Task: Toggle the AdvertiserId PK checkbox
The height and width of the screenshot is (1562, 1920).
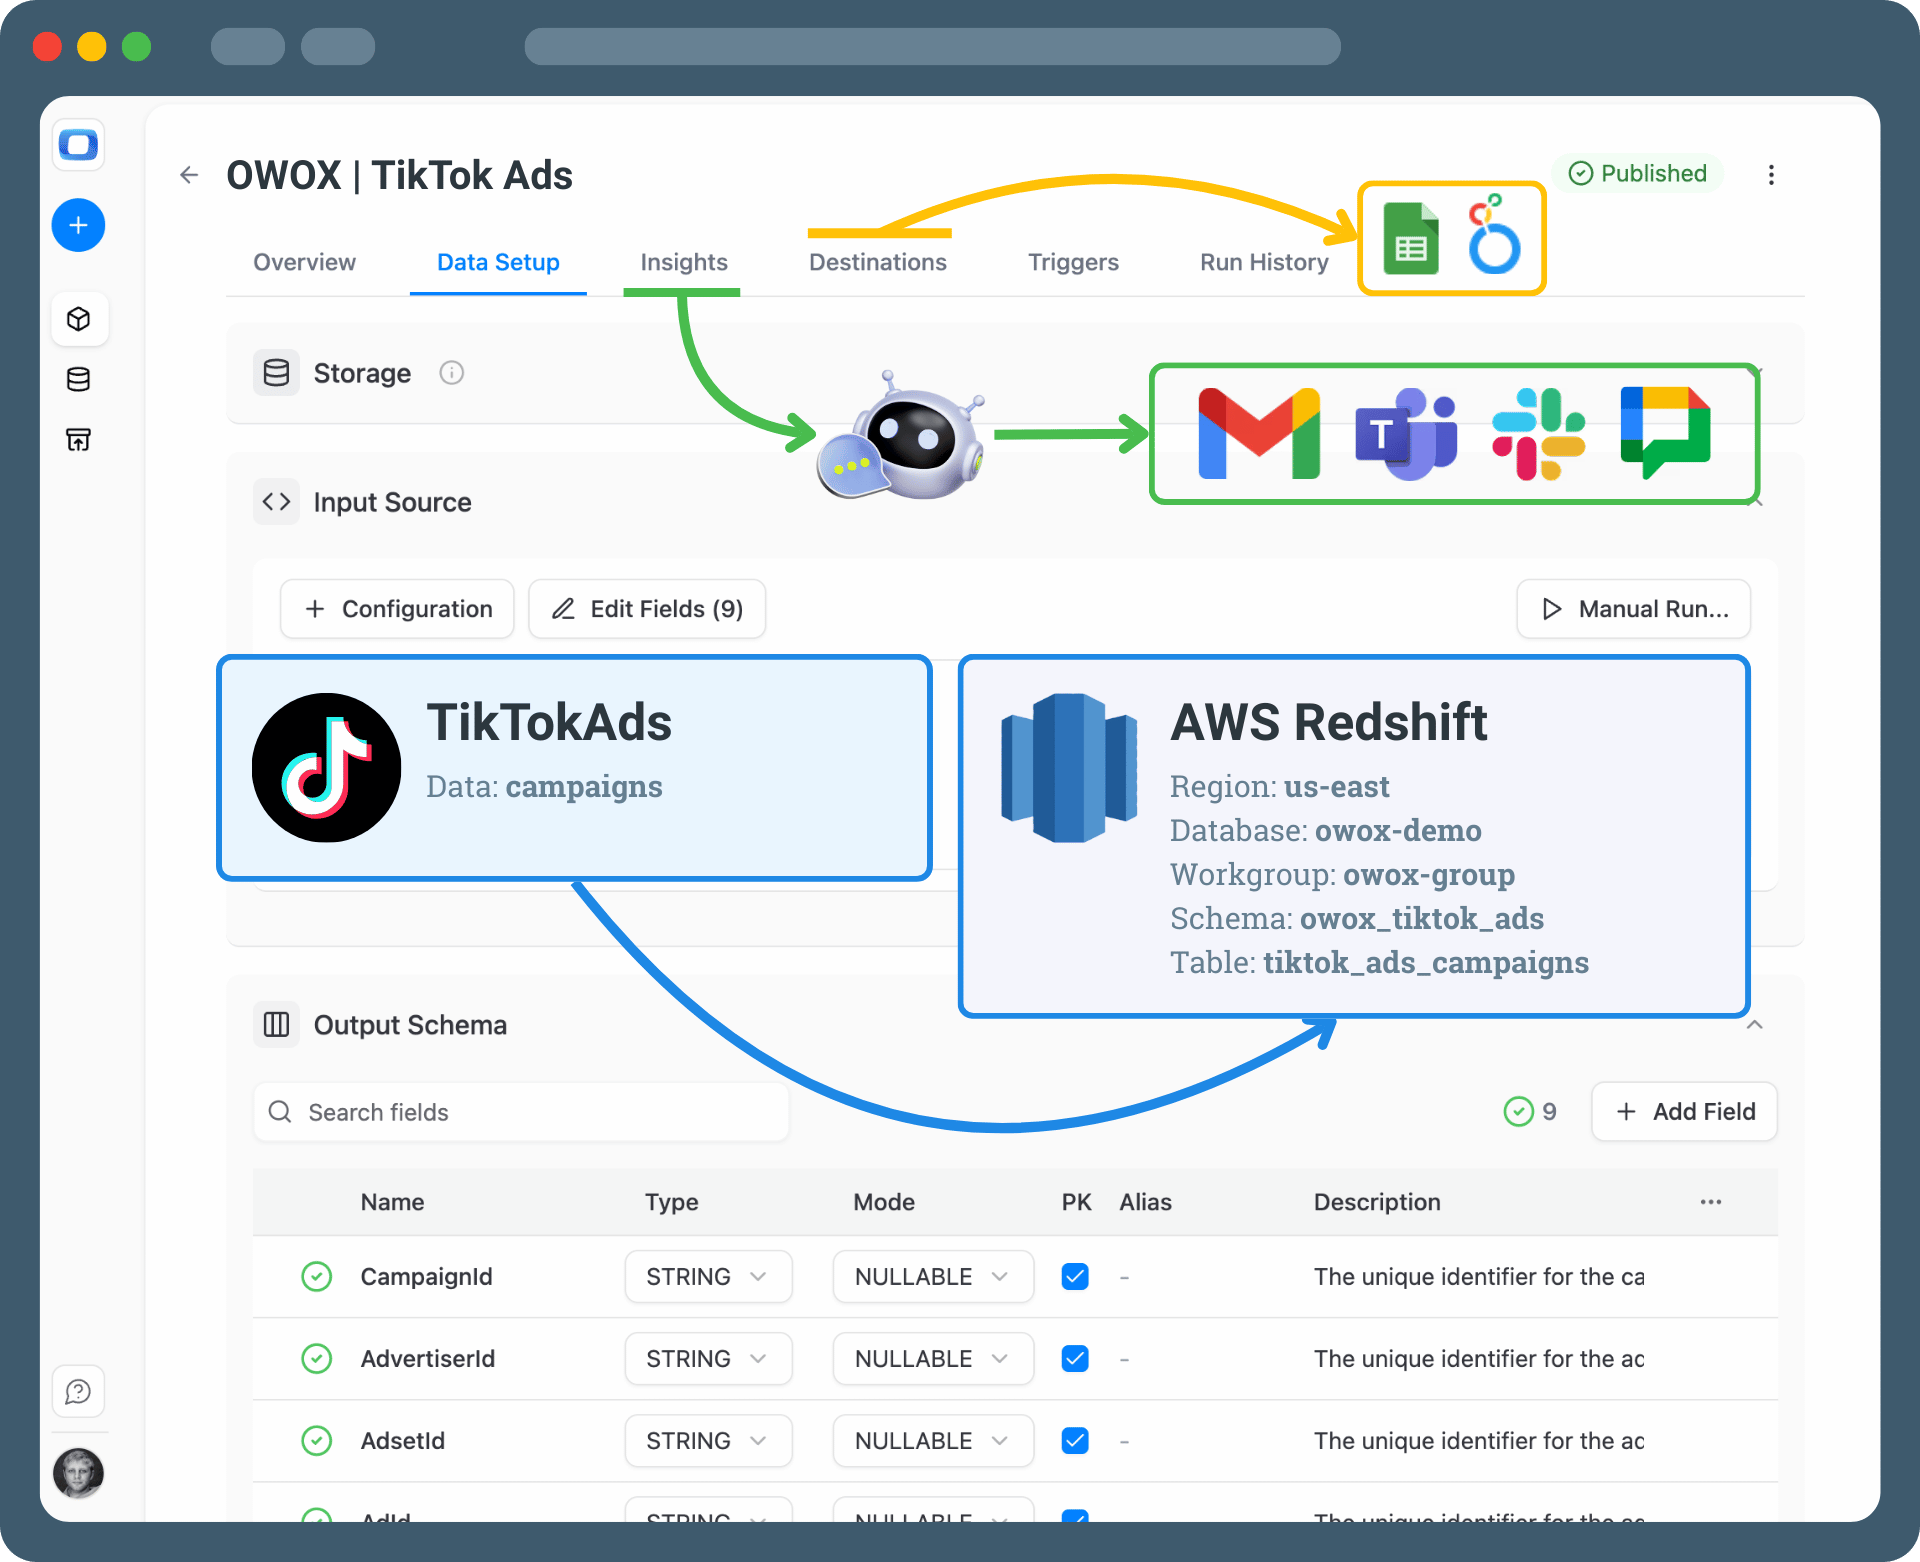Action: 1075,1359
